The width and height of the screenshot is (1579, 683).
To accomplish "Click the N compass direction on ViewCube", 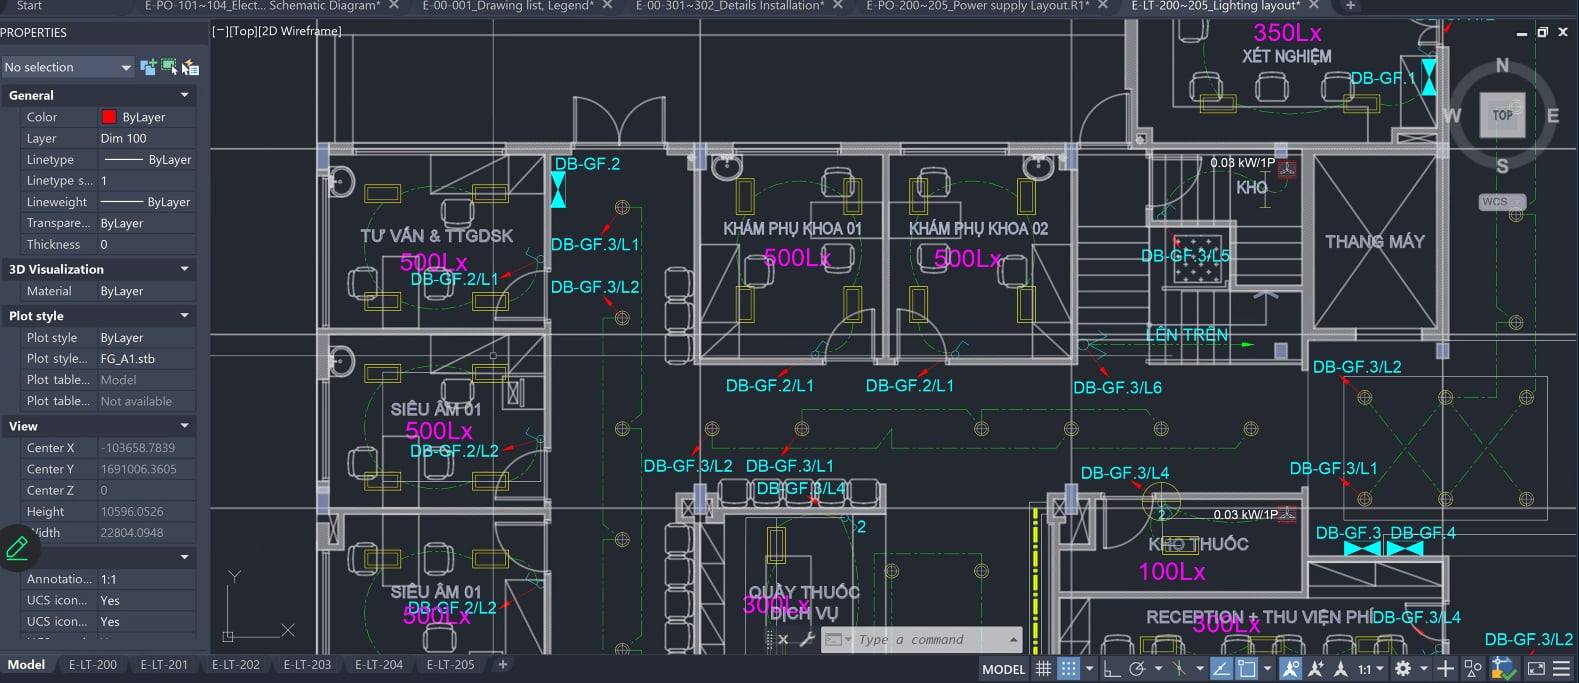I will [x=1502, y=66].
